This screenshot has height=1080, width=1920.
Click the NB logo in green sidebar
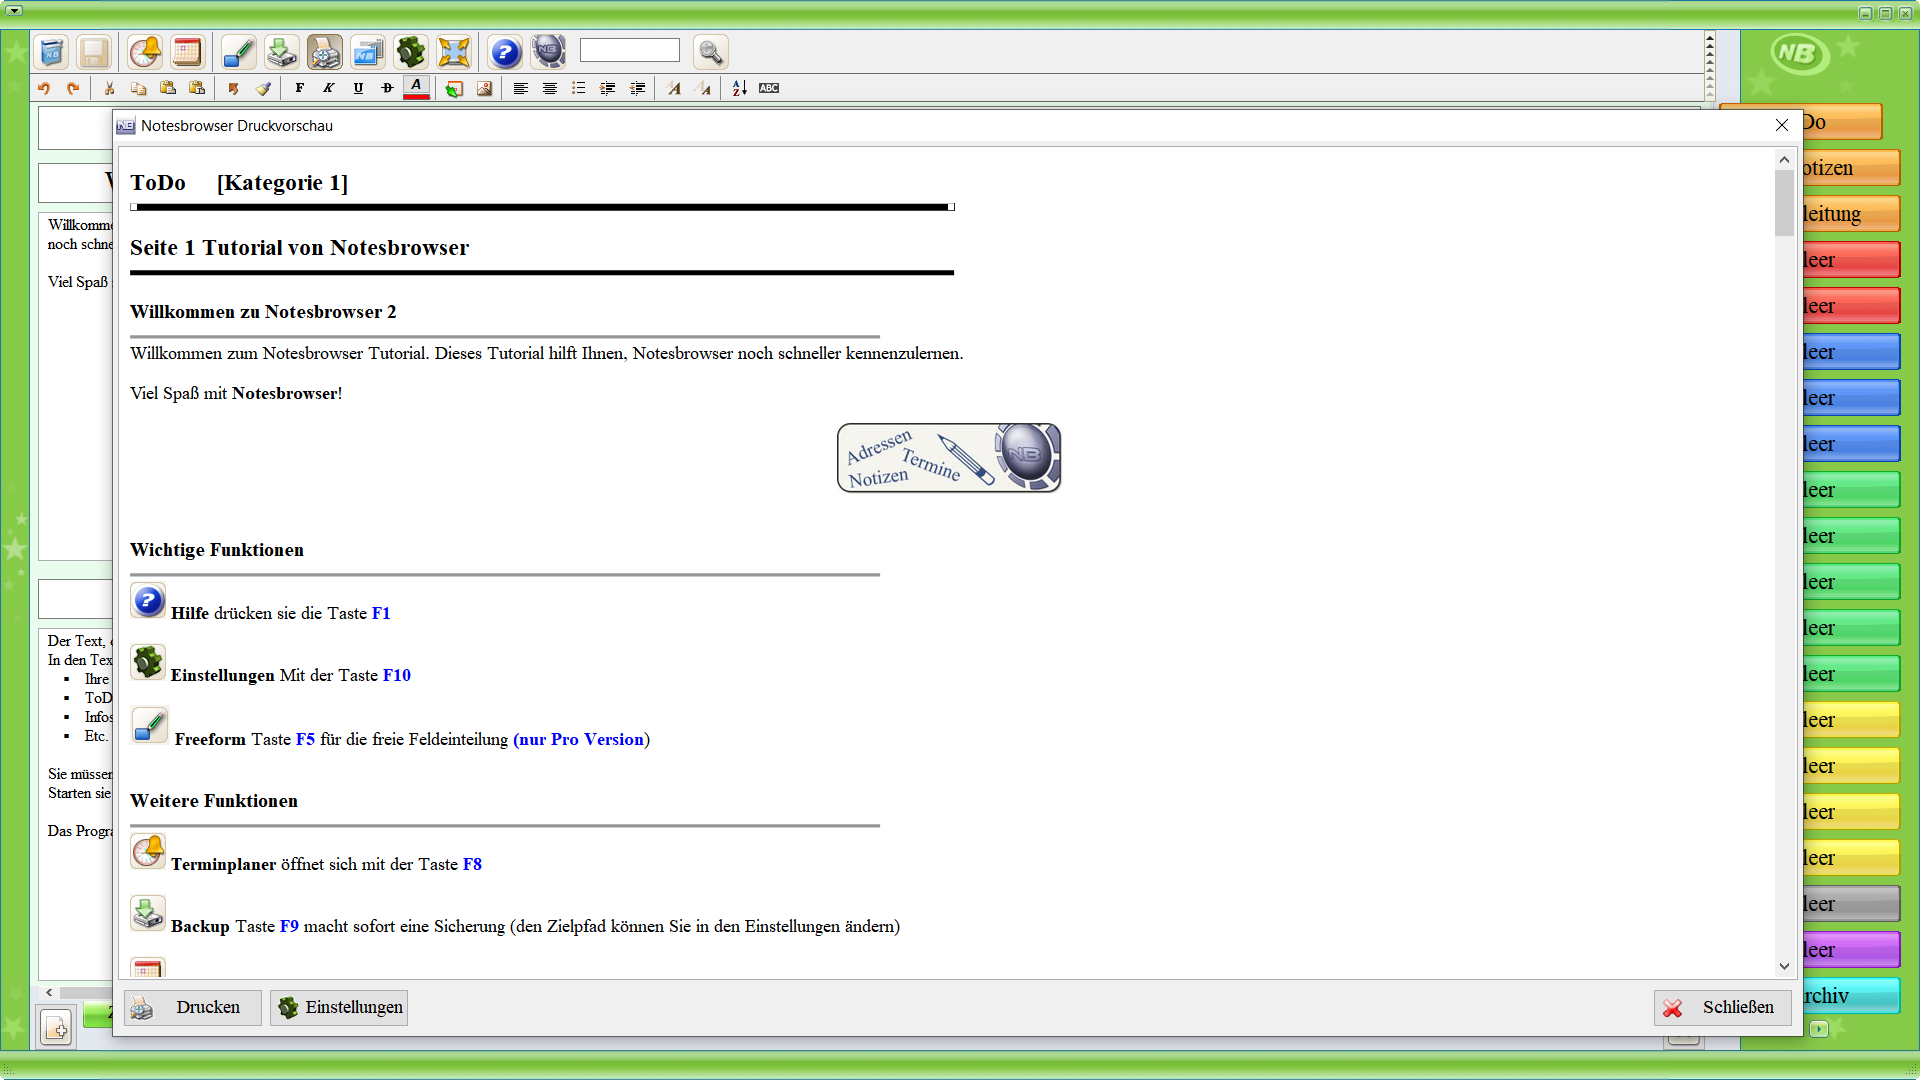[x=1800, y=54]
